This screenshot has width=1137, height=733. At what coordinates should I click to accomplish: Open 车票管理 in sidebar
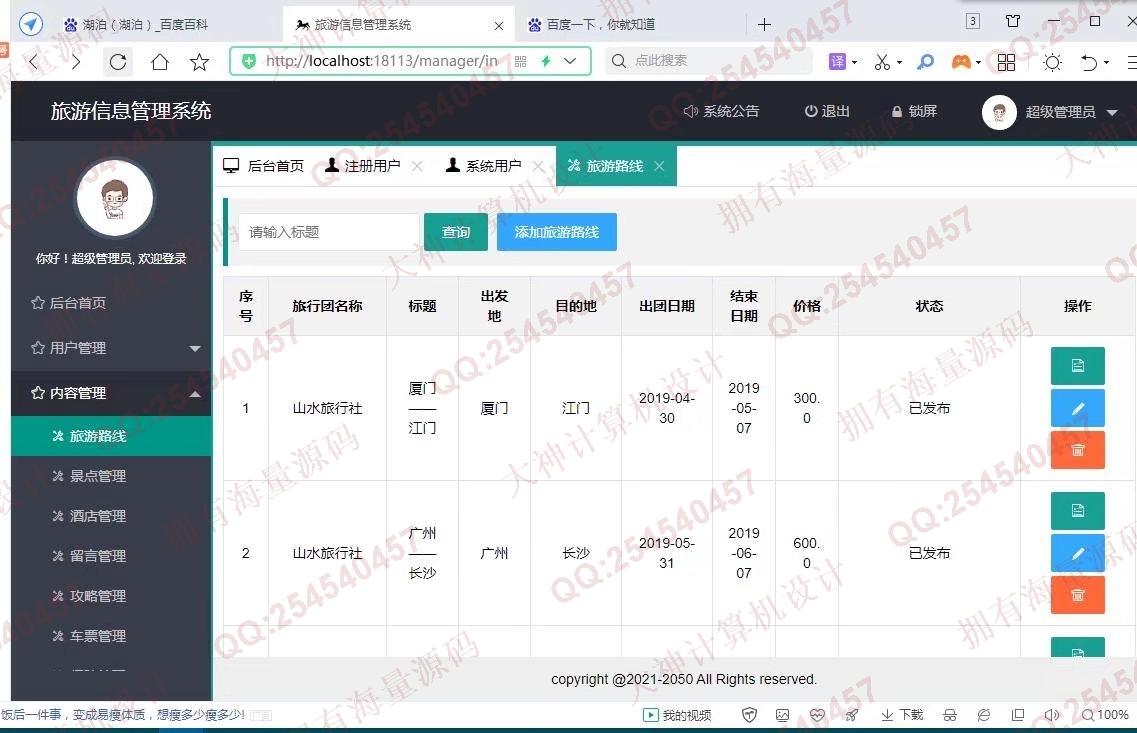coord(111,636)
